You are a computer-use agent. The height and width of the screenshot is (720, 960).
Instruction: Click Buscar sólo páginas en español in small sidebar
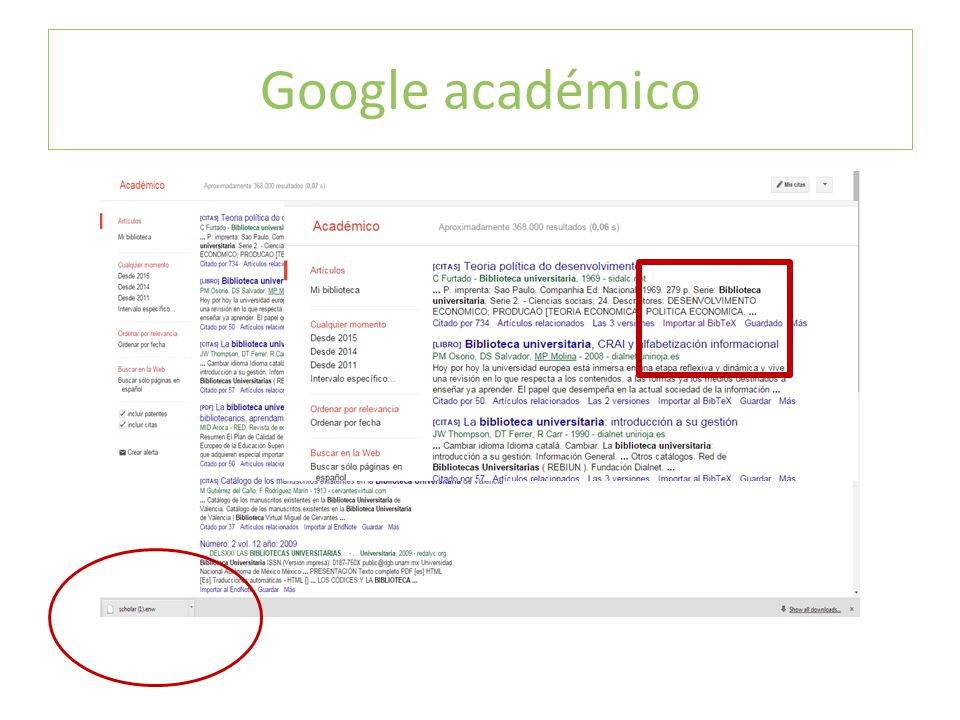click(x=149, y=384)
